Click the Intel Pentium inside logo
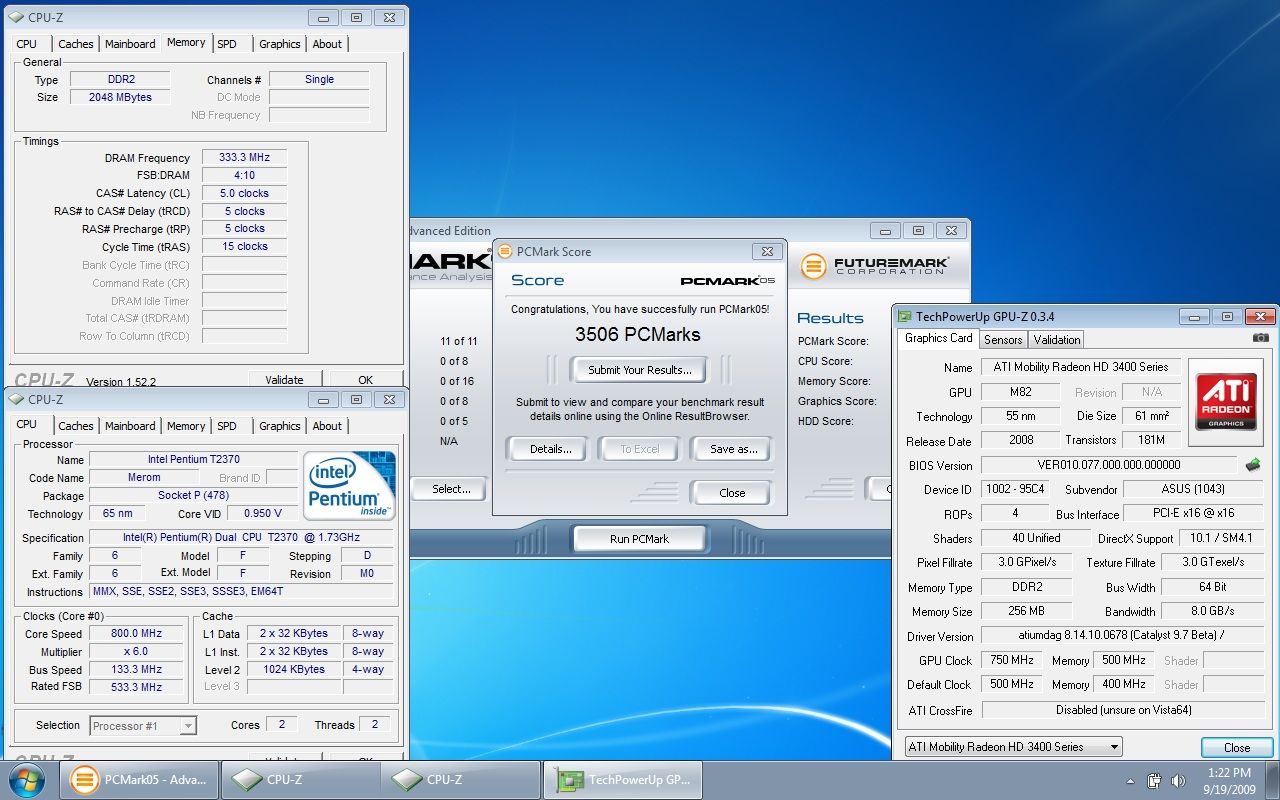The image size is (1280, 800). tap(351, 485)
